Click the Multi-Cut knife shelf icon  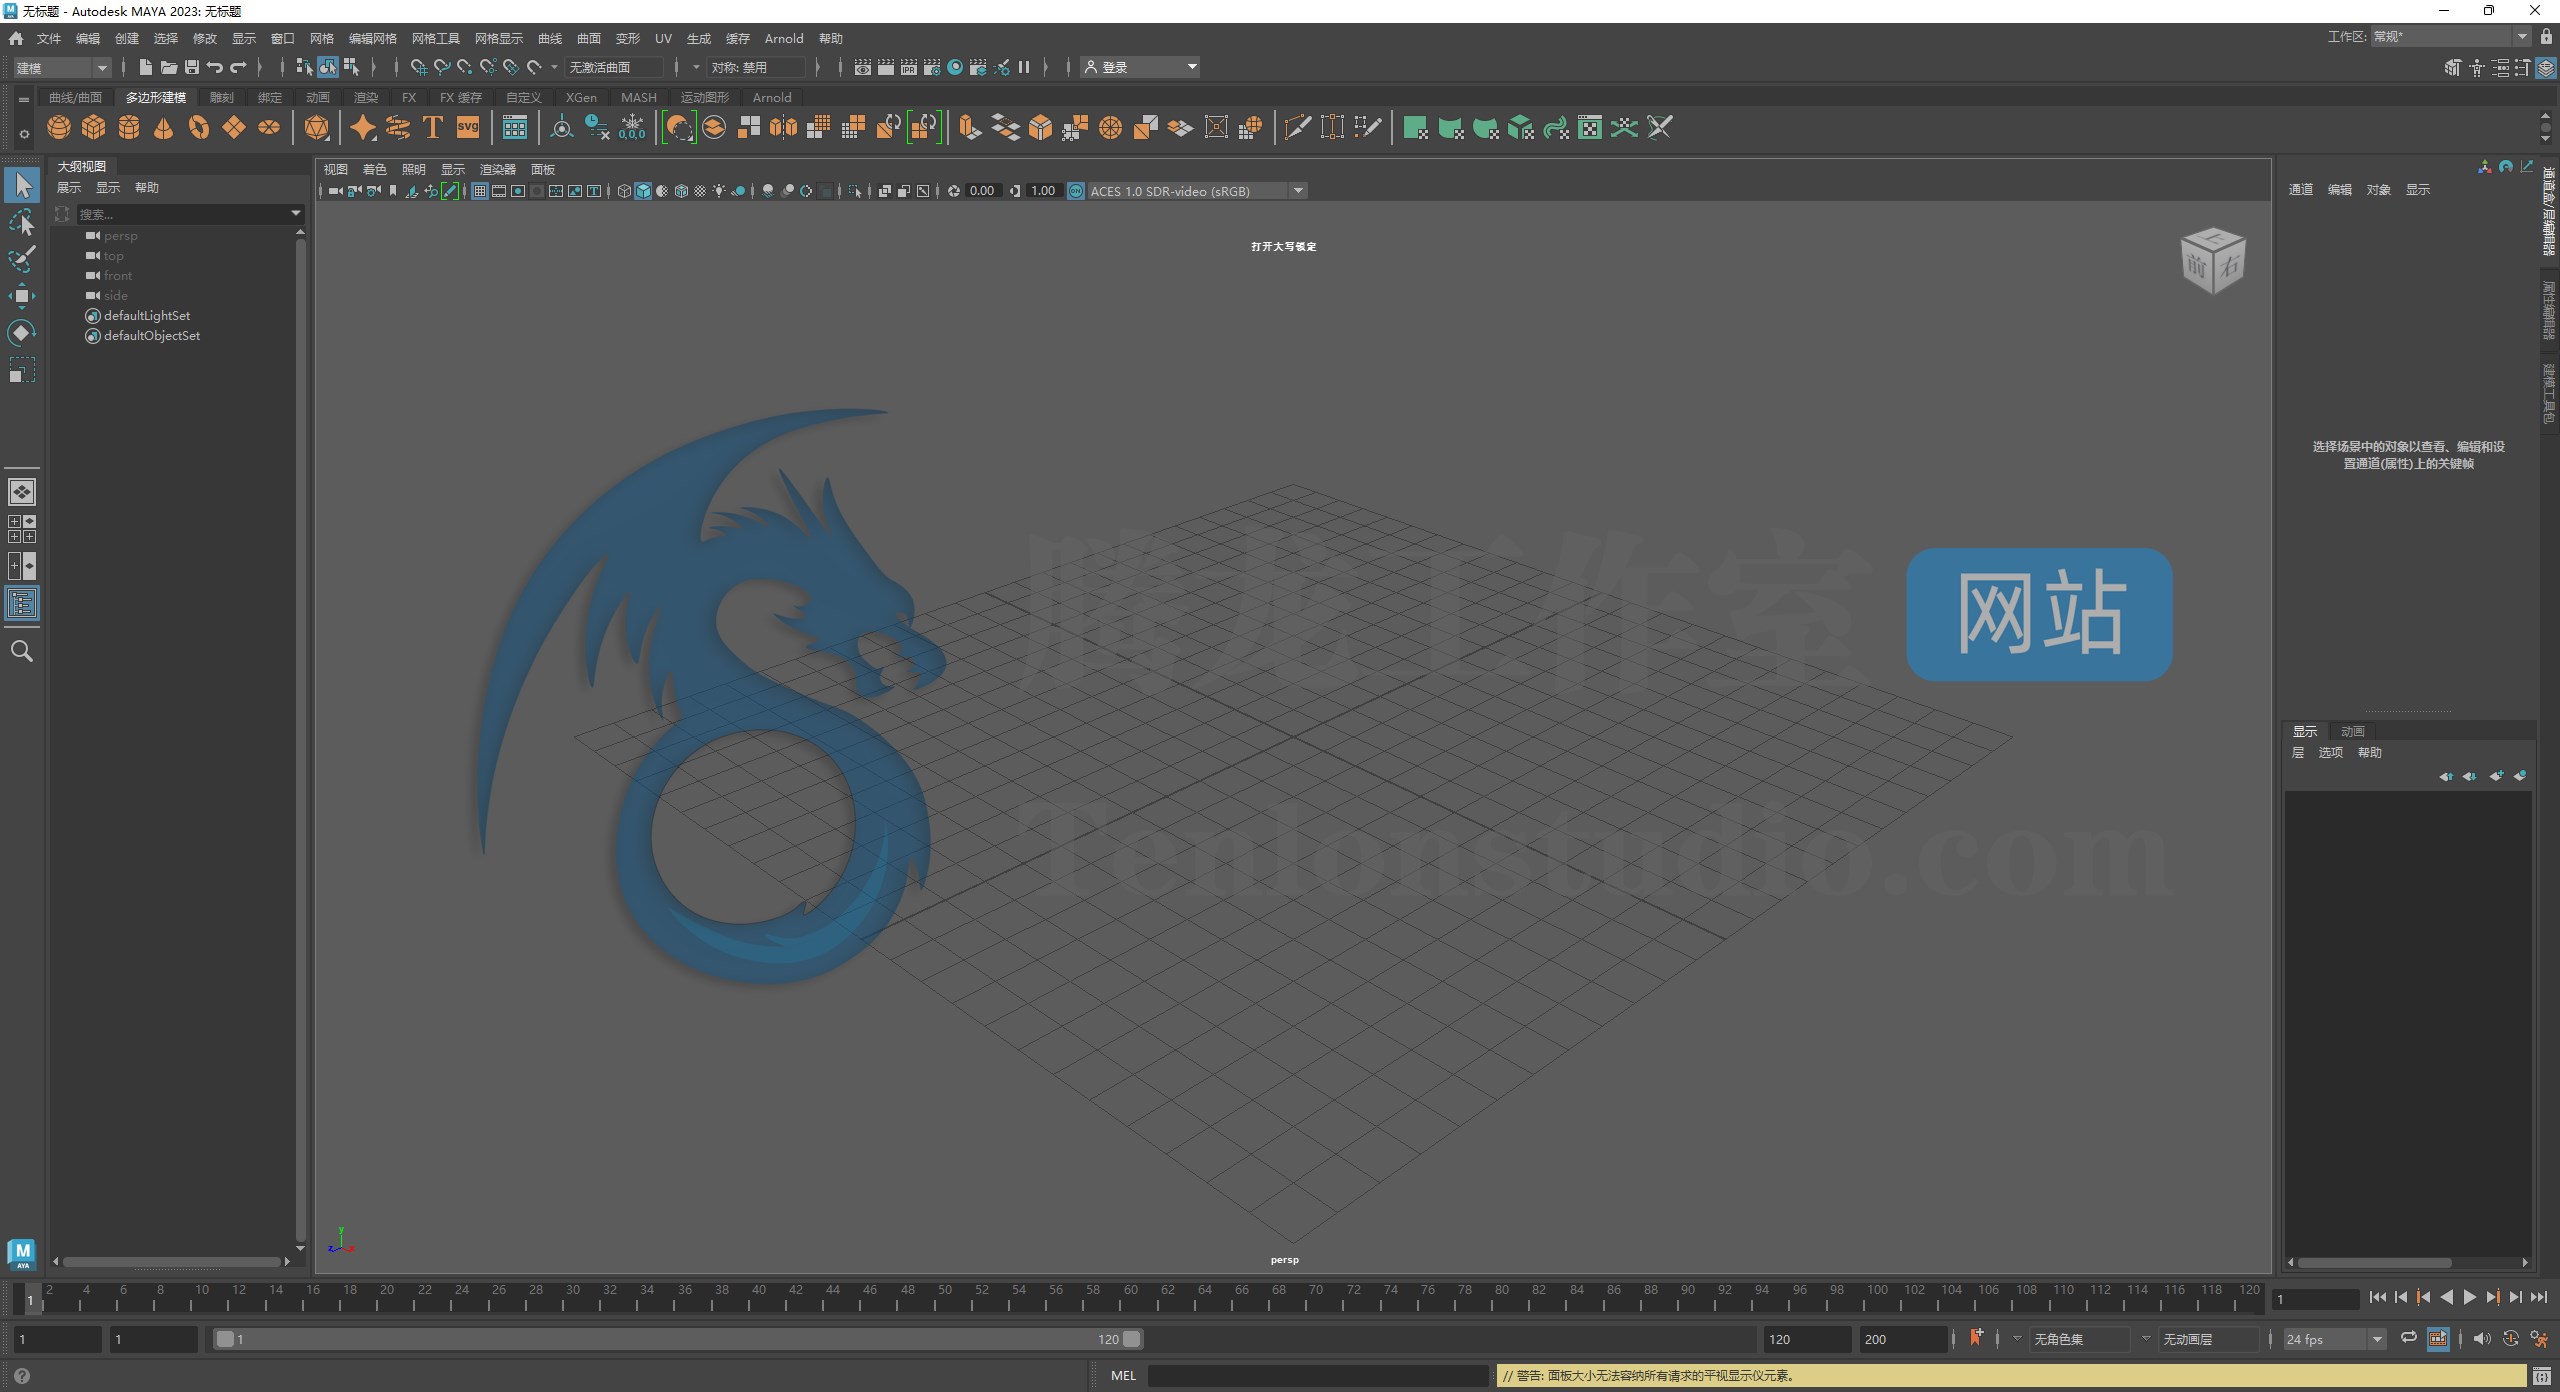tap(1297, 128)
